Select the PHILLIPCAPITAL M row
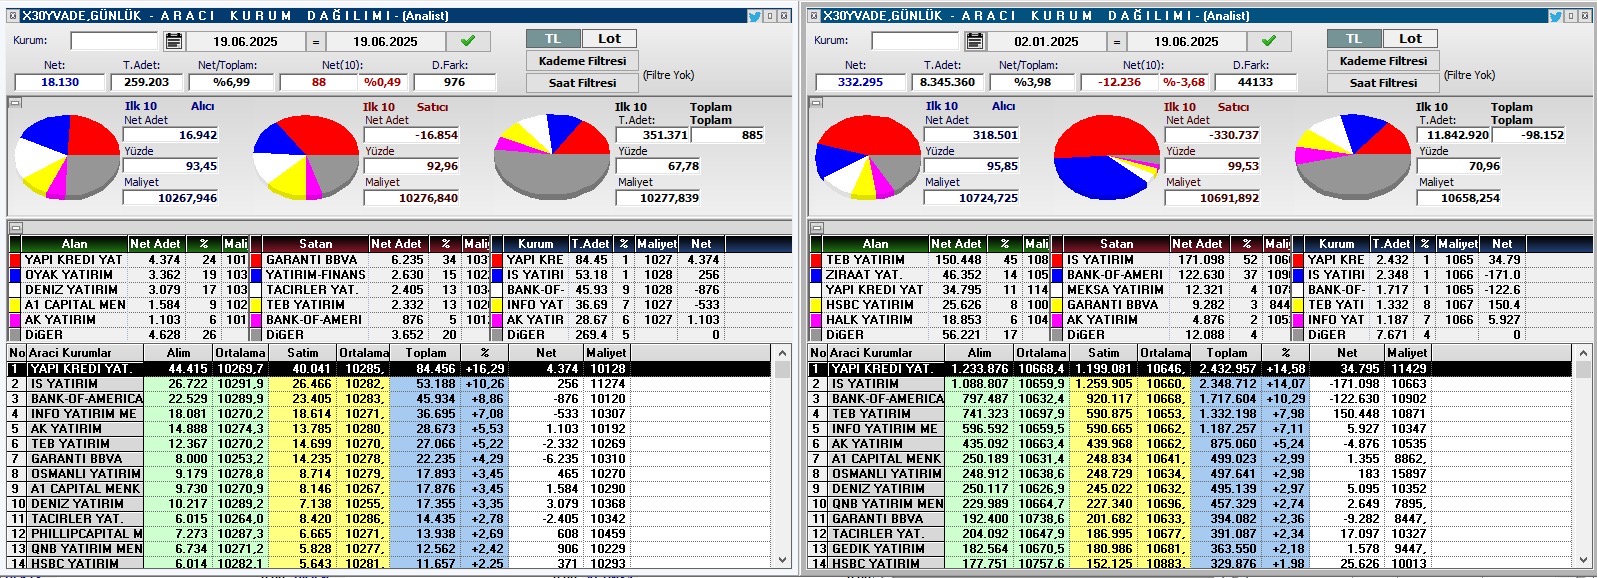Image resolution: width=1597 pixels, height=578 pixels. (390, 534)
